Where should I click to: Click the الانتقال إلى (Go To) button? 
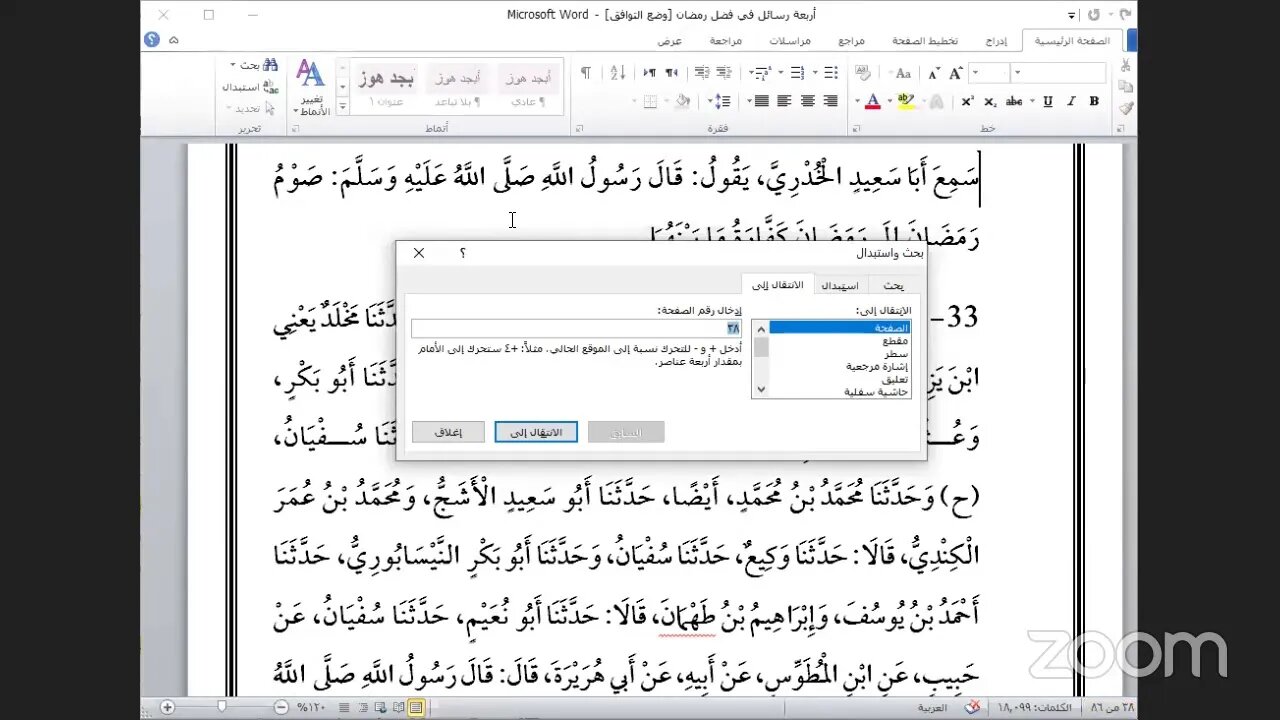pyautogui.click(x=536, y=432)
